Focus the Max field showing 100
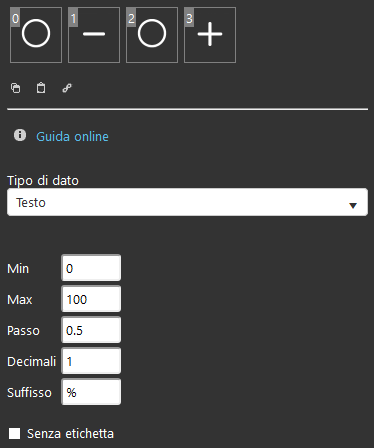The height and width of the screenshot is (448, 374). tap(91, 299)
